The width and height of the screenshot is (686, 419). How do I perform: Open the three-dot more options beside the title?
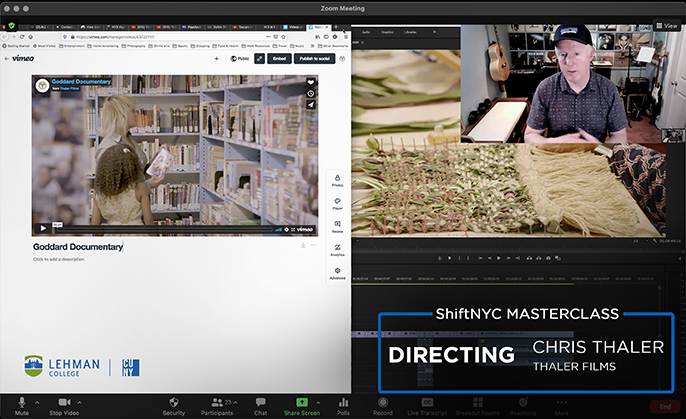pyautogui.click(x=314, y=245)
